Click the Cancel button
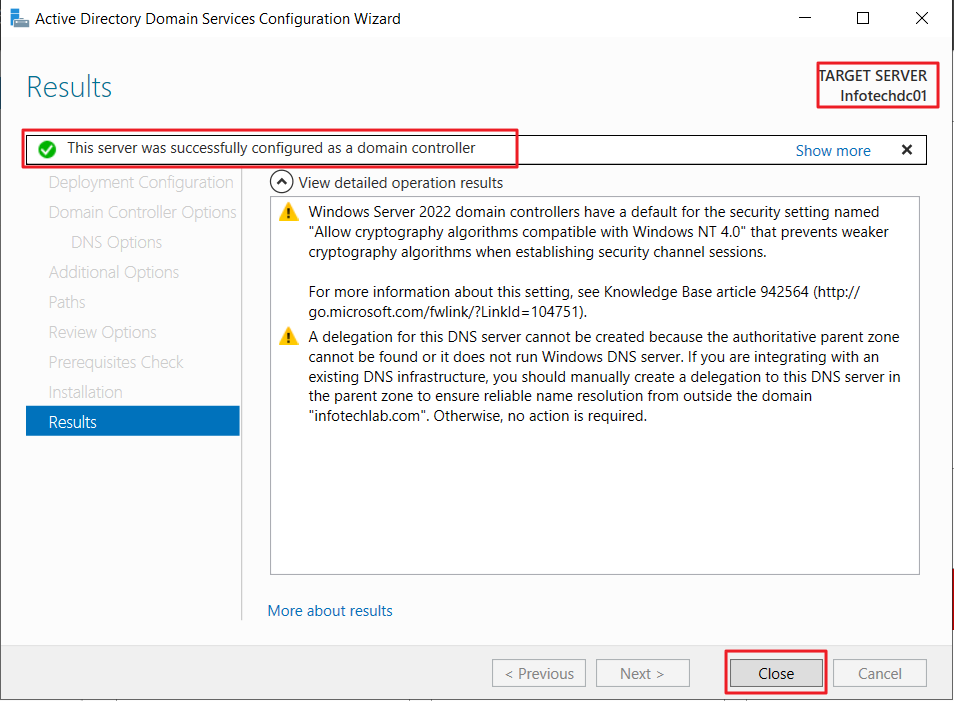This screenshot has height=701, width=954. (x=879, y=673)
